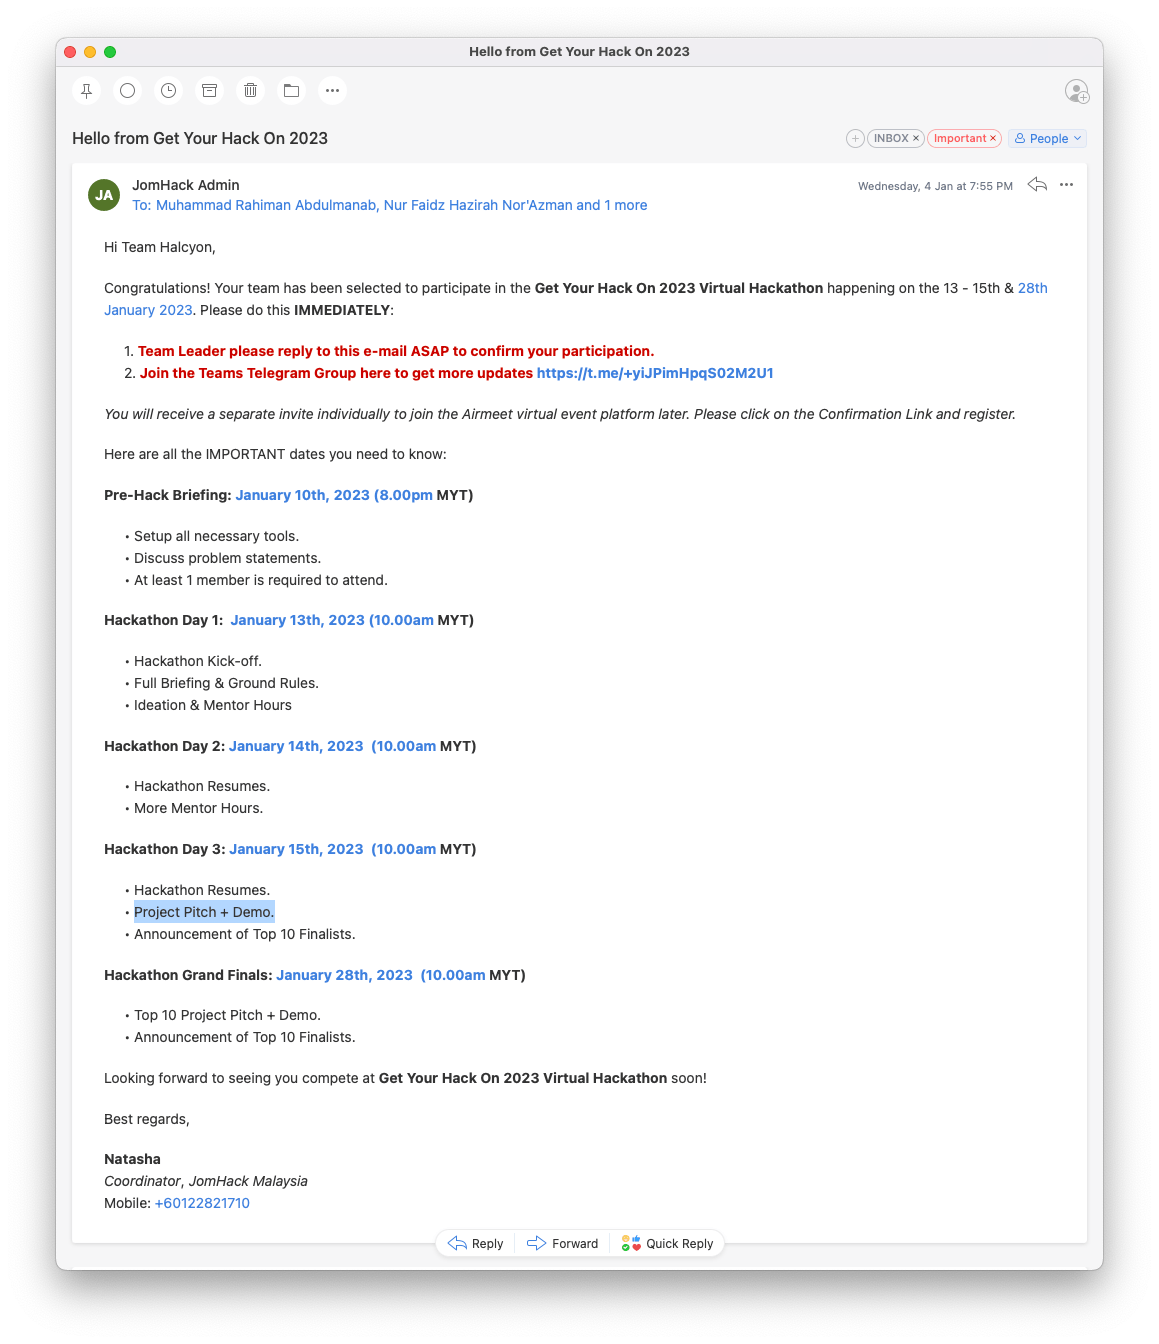This screenshot has height=1344, width=1159.
Task: Call the mobile number +60122821710
Action: (x=202, y=1203)
